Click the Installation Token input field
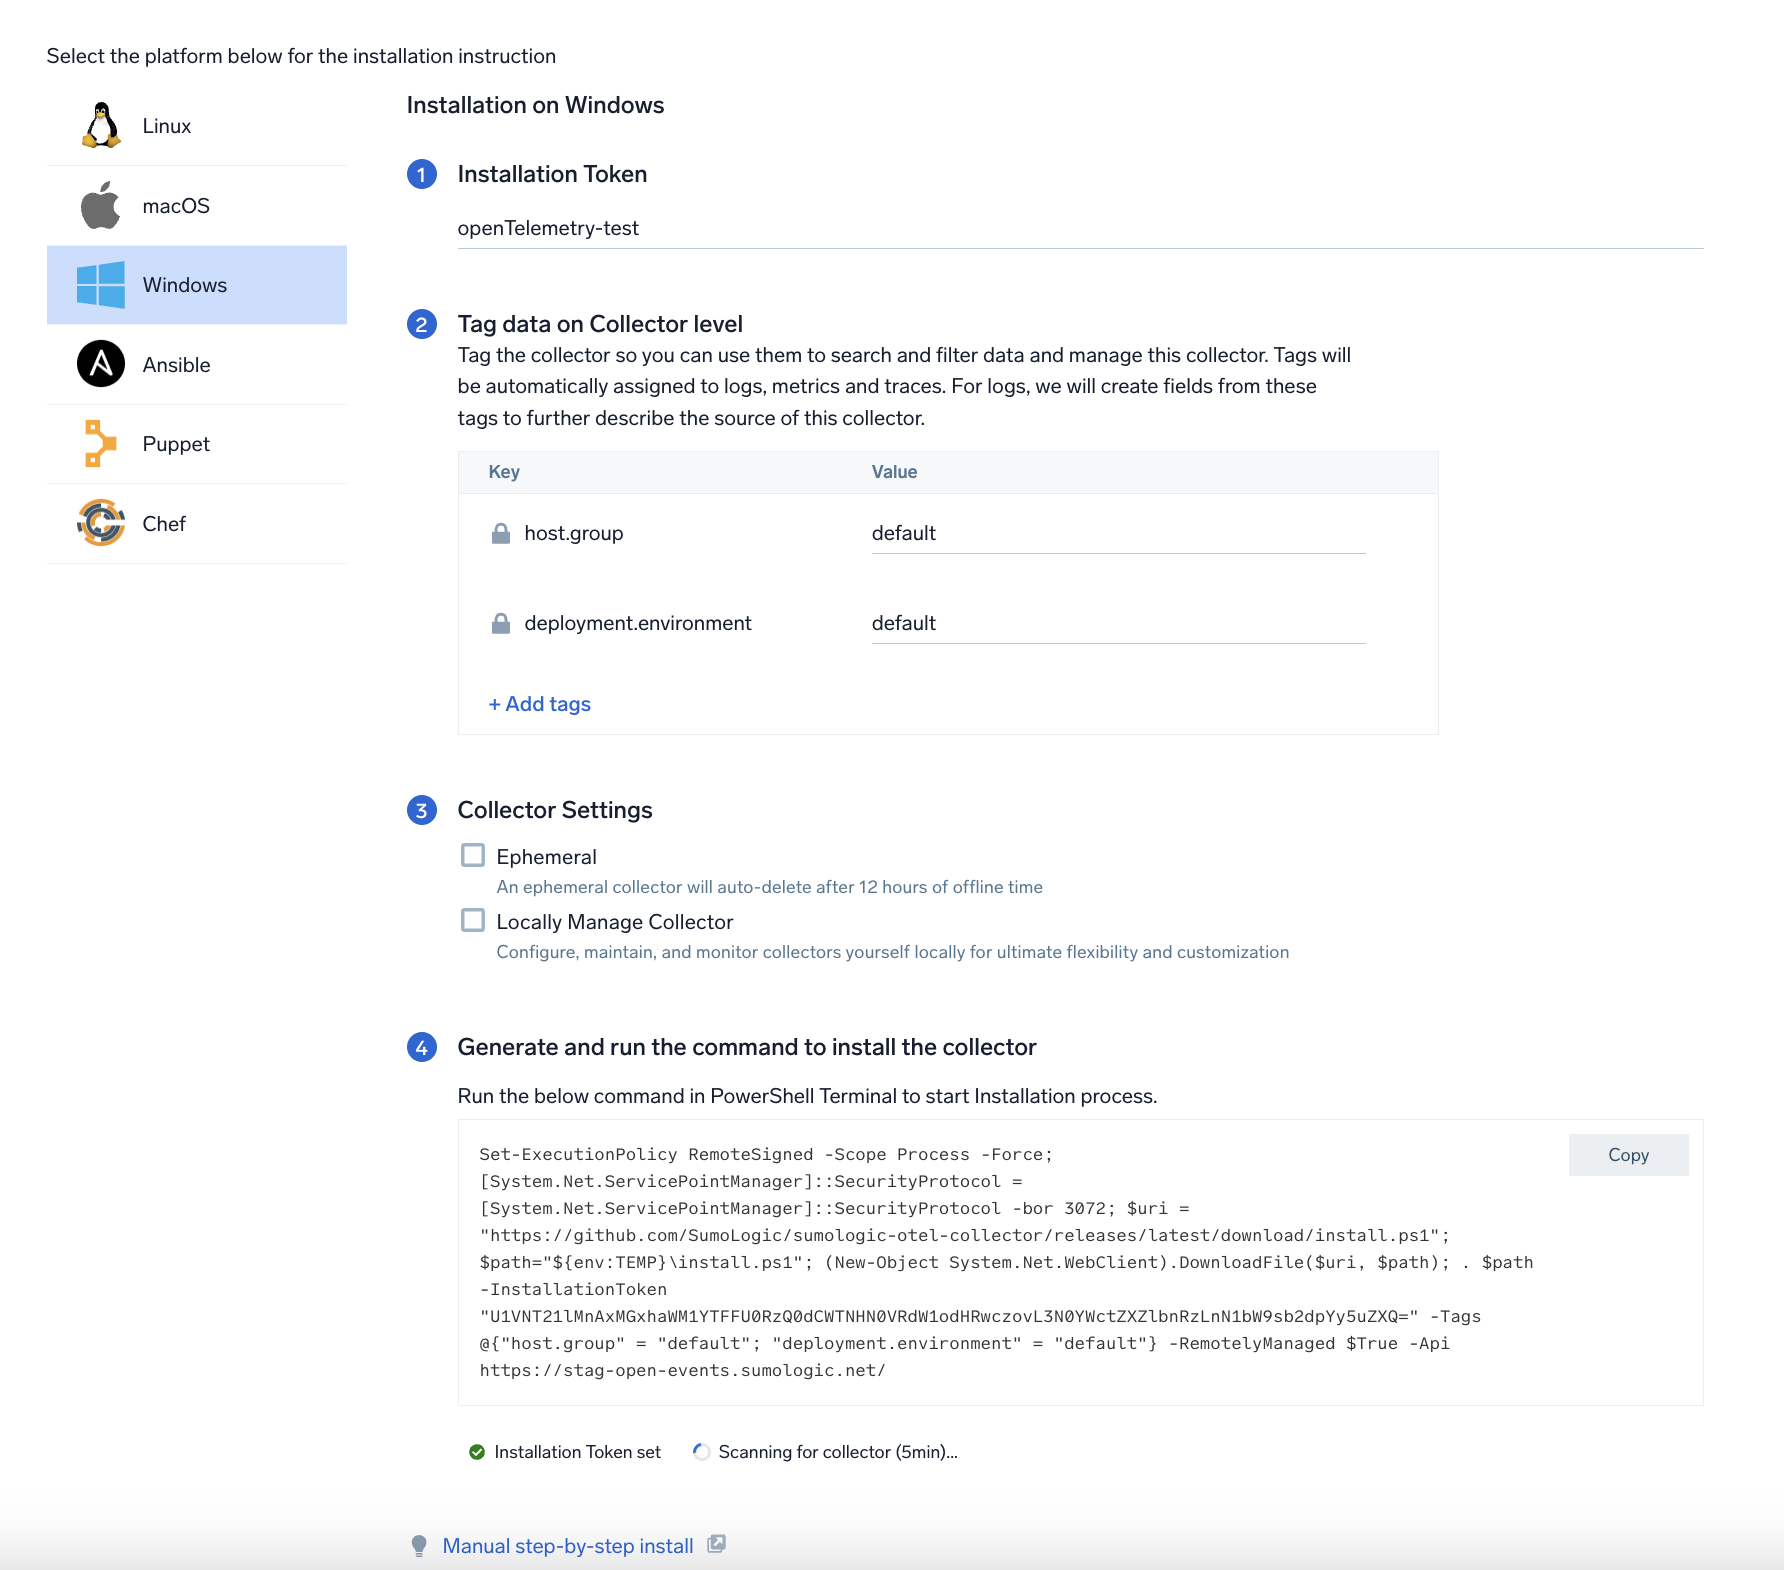This screenshot has width=1784, height=1570. (1079, 228)
